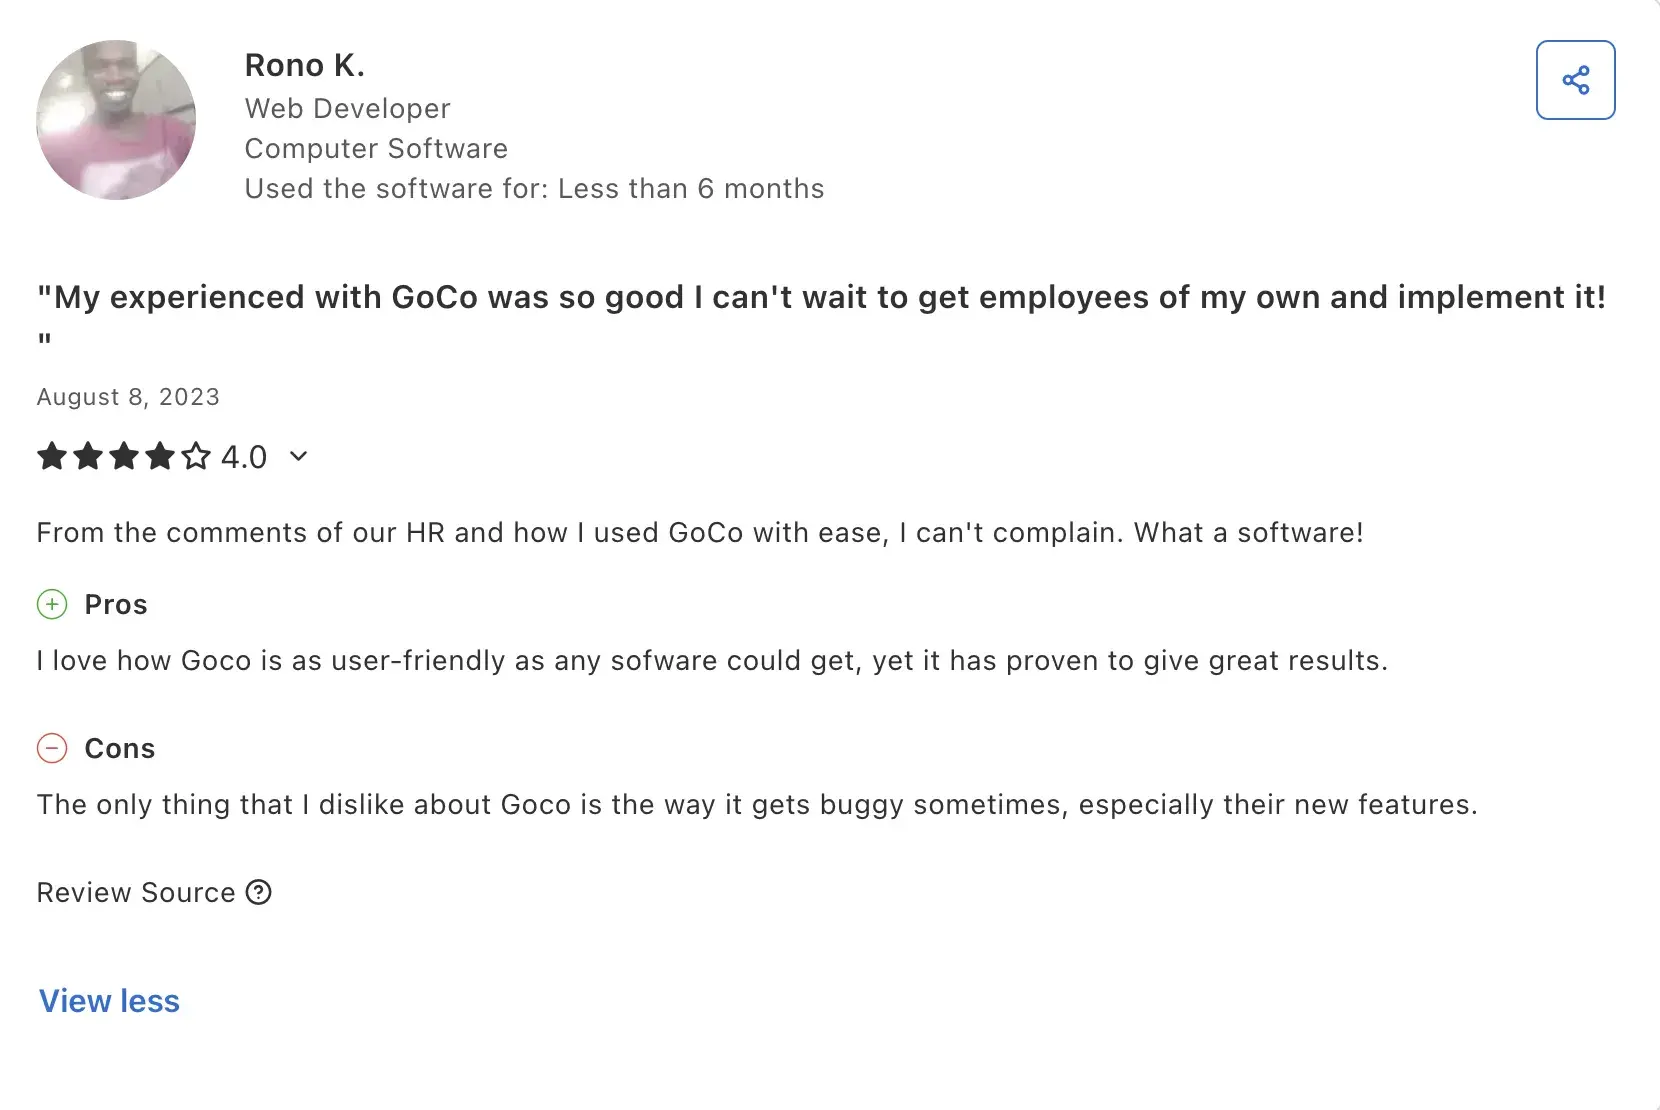The image size is (1660, 1110).
Task: Open Rono K.'s reviewer profile
Action: [x=305, y=64]
